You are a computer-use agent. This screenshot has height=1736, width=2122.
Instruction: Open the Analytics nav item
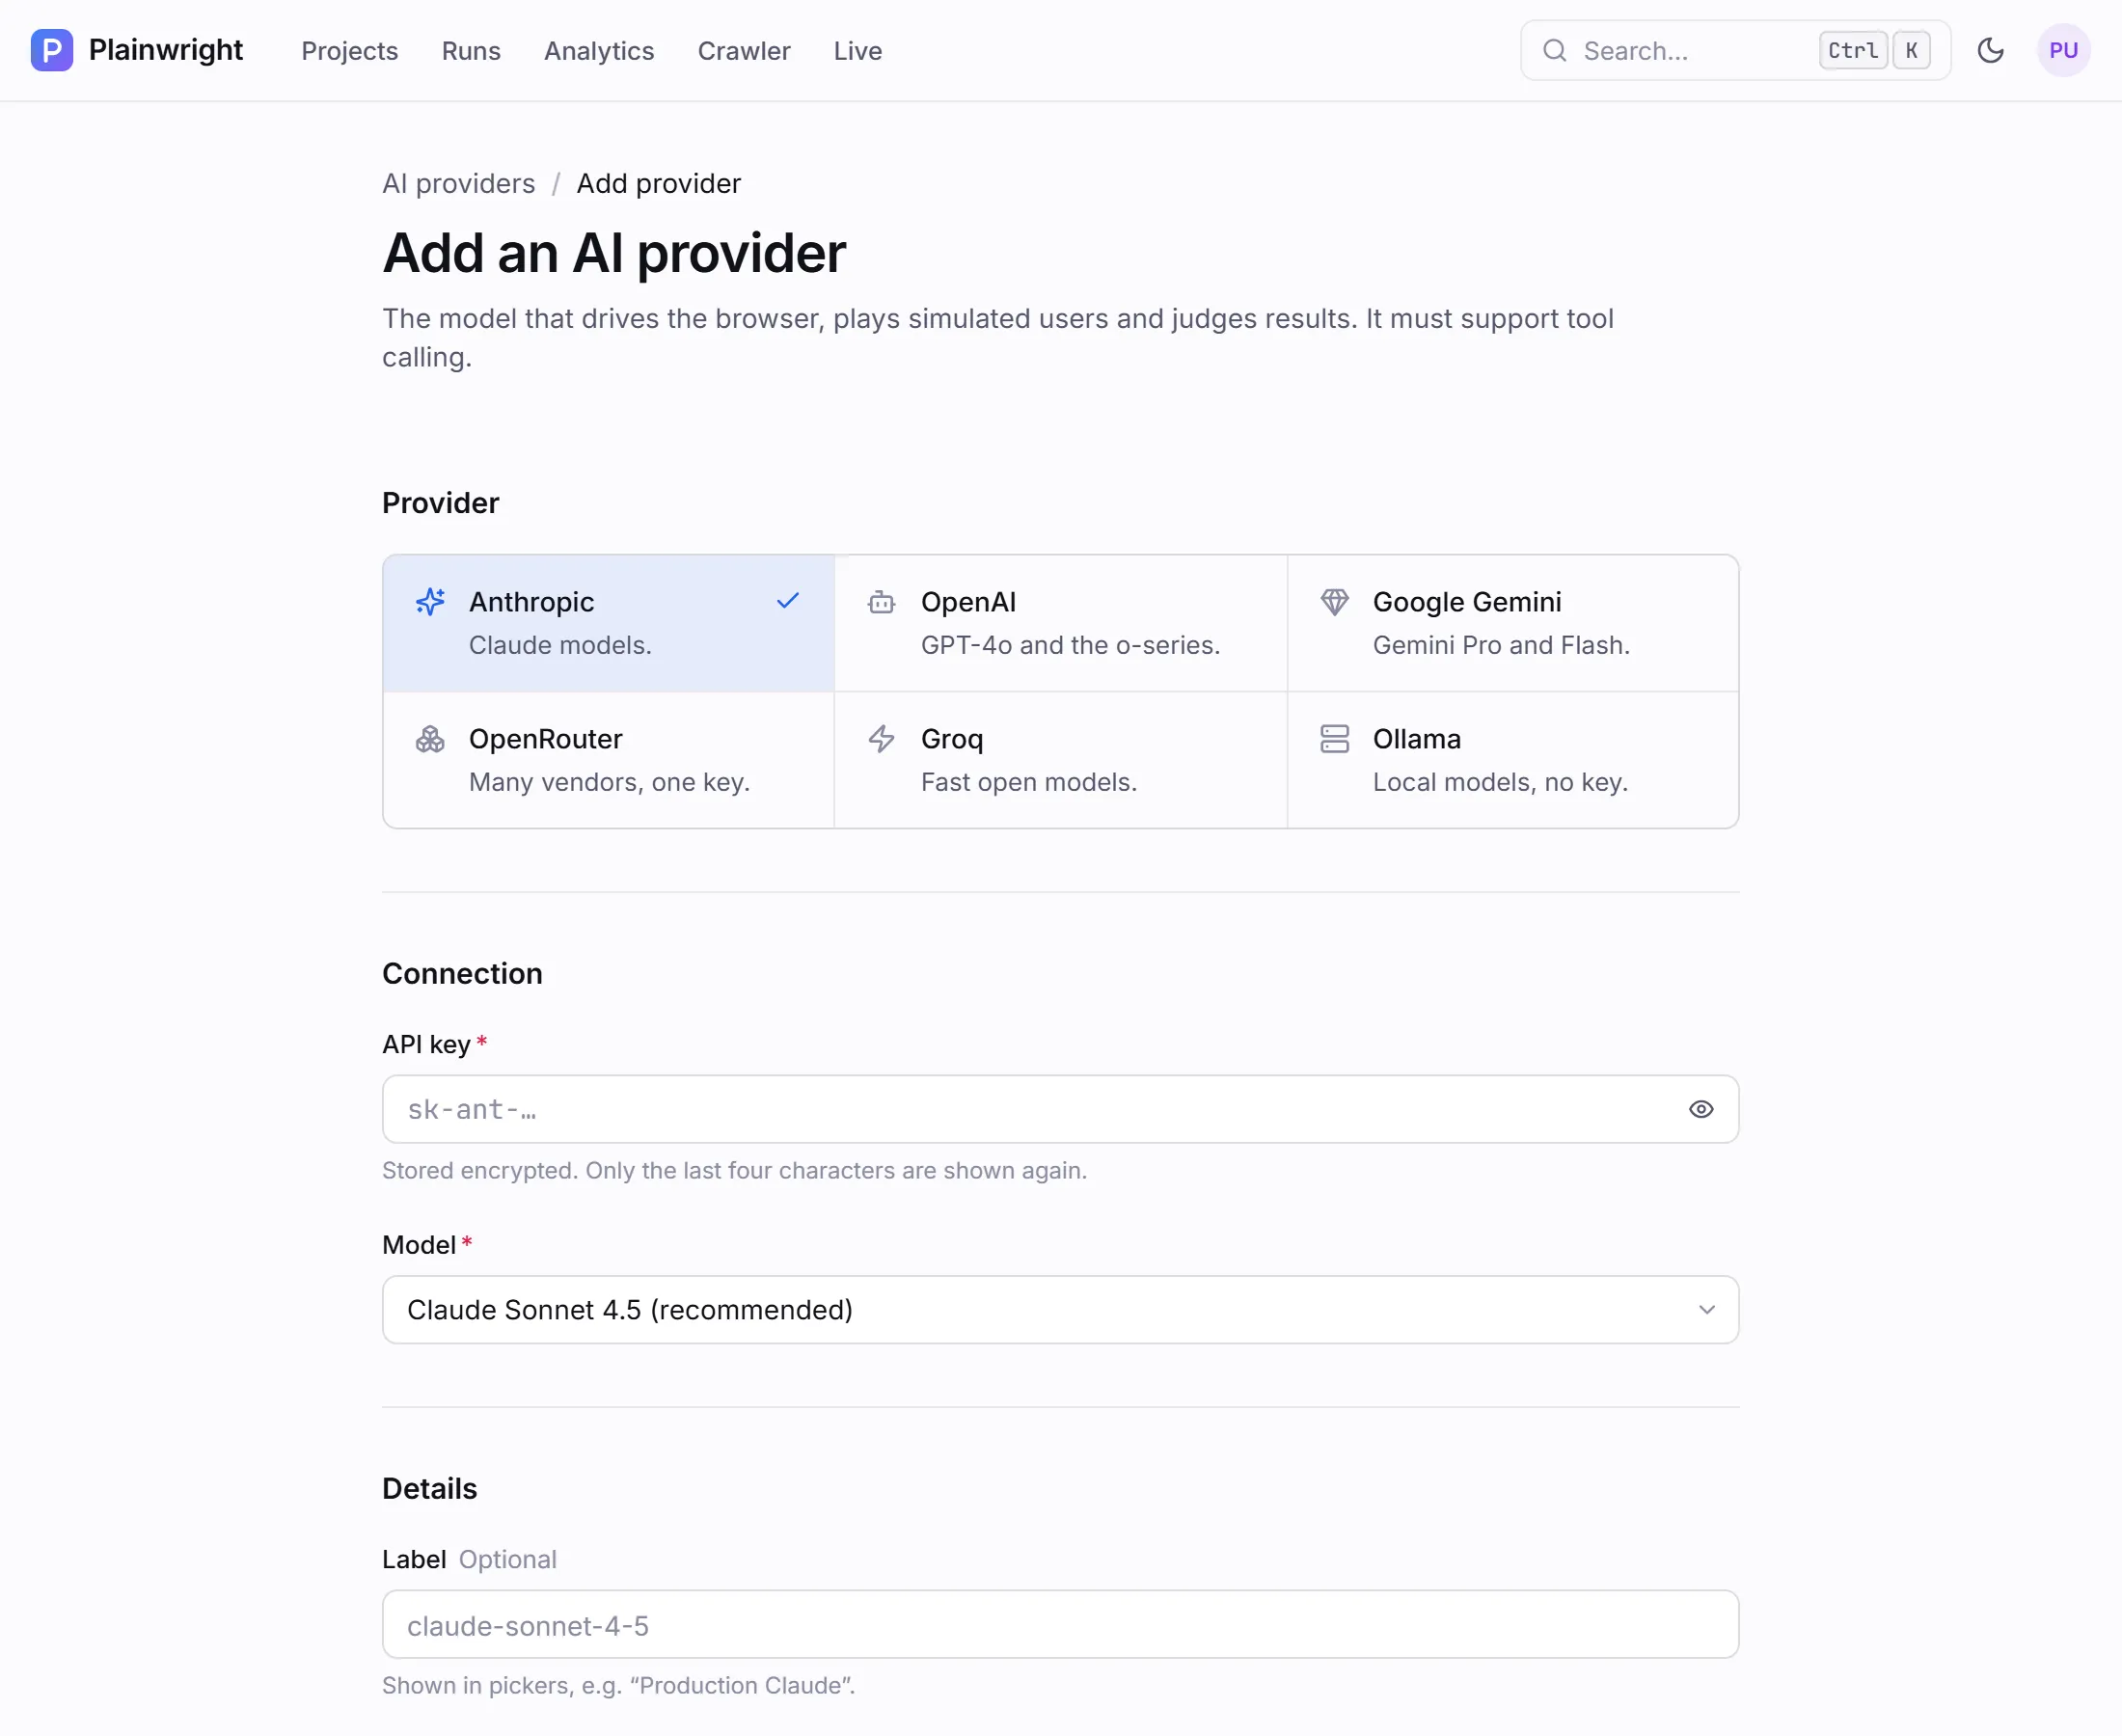(599, 50)
